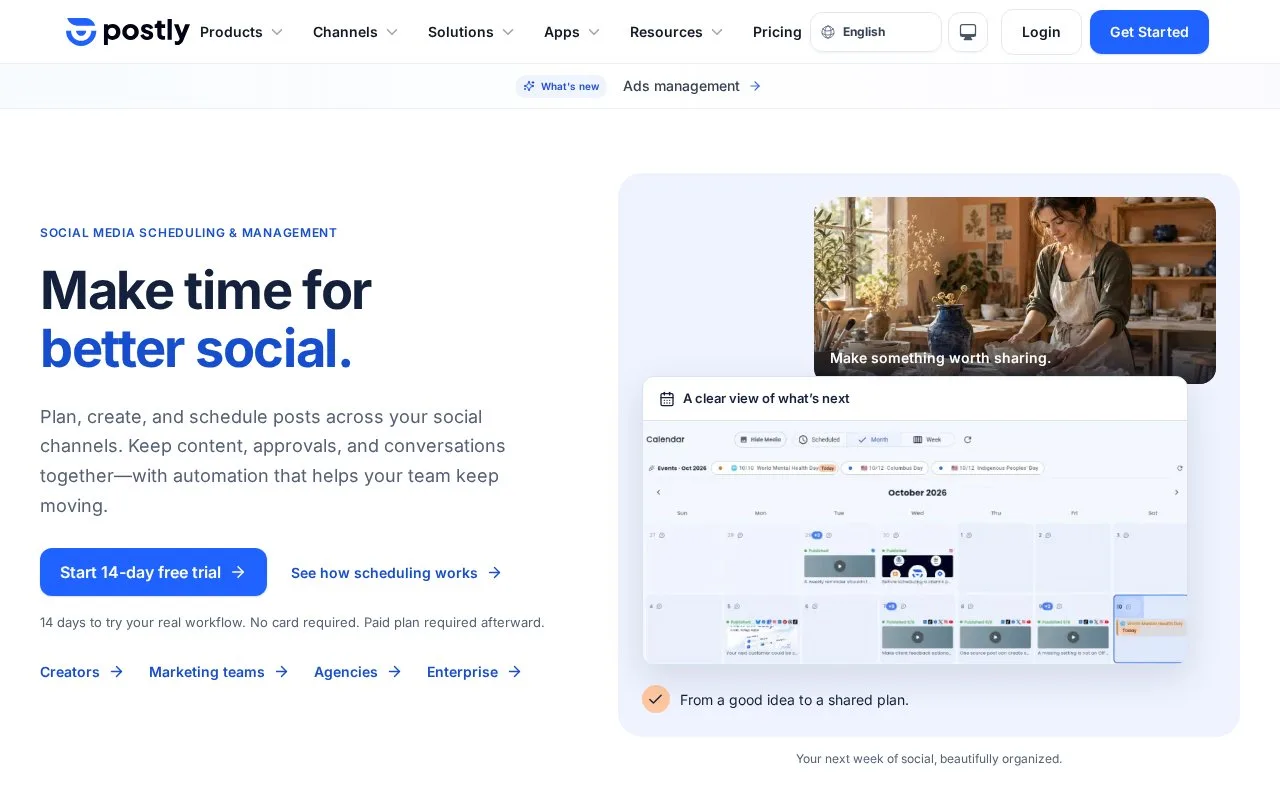Go to previous month in calendar preview
The image size is (1280, 800).
click(658, 492)
